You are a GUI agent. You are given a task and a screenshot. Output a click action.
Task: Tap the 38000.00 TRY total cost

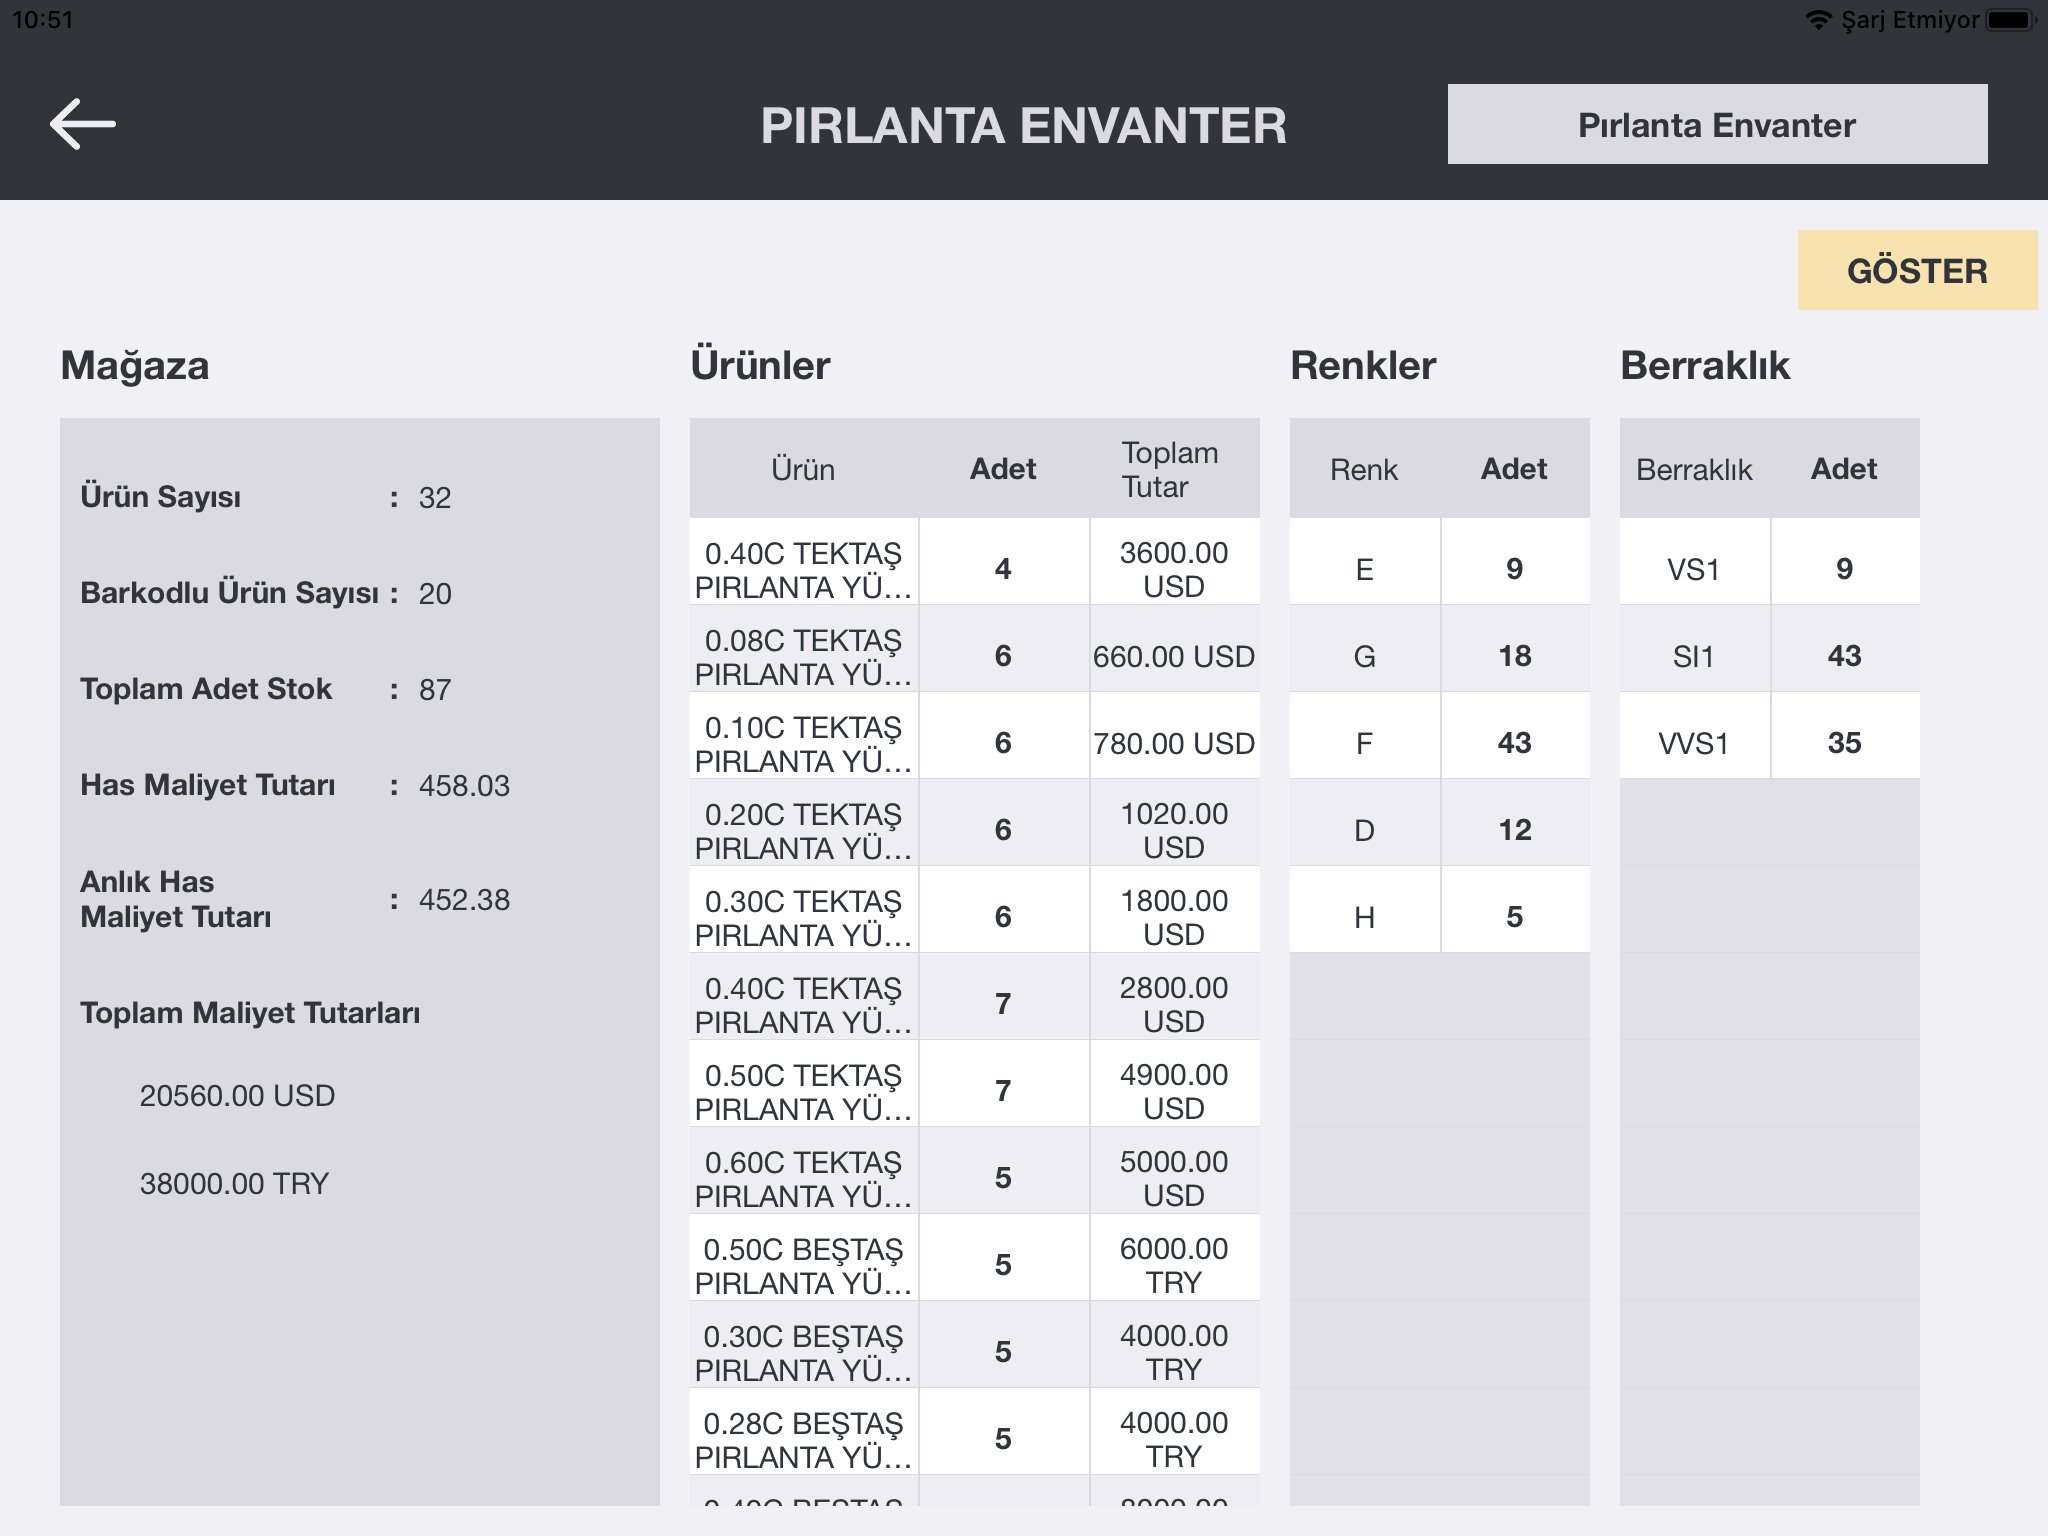(x=234, y=1183)
